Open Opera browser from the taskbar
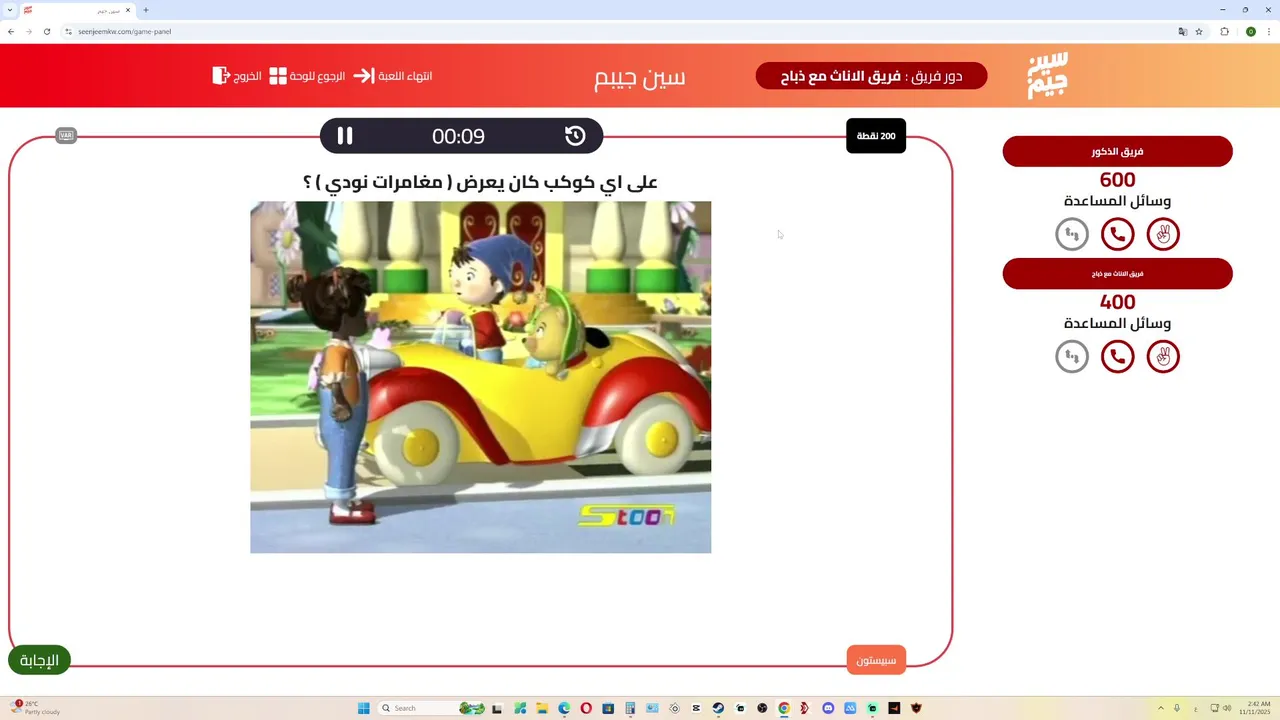Image resolution: width=1280 pixels, height=720 pixels. pos(586,708)
